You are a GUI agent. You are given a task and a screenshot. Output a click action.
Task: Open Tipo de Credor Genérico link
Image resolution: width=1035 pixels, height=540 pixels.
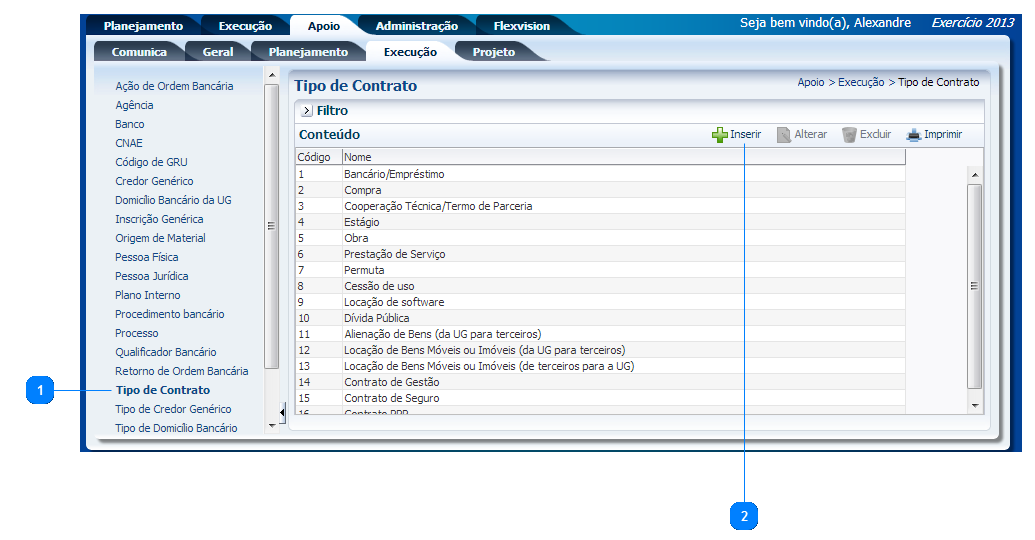pos(173,409)
